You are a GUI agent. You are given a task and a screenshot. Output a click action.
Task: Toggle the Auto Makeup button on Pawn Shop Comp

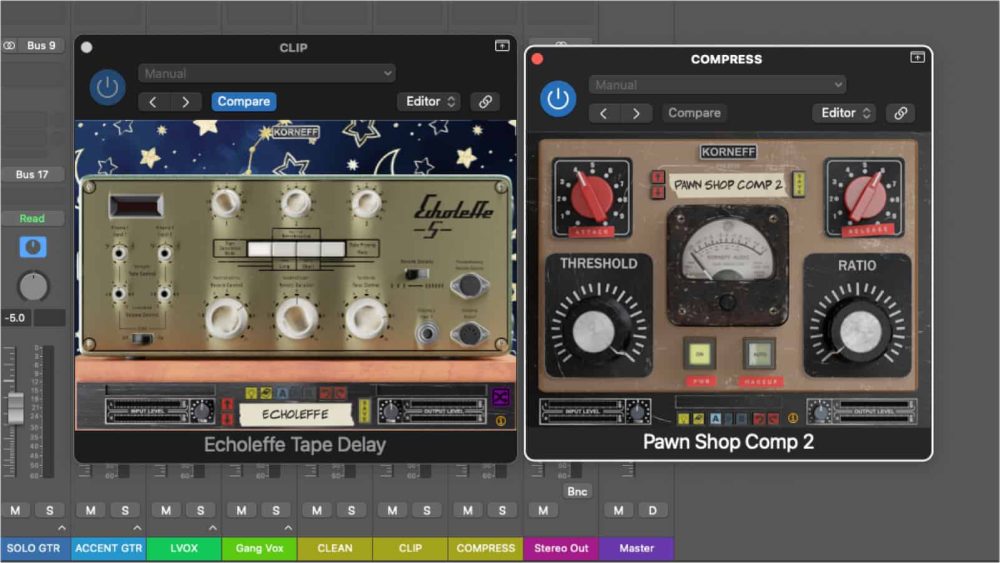[759, 354]
